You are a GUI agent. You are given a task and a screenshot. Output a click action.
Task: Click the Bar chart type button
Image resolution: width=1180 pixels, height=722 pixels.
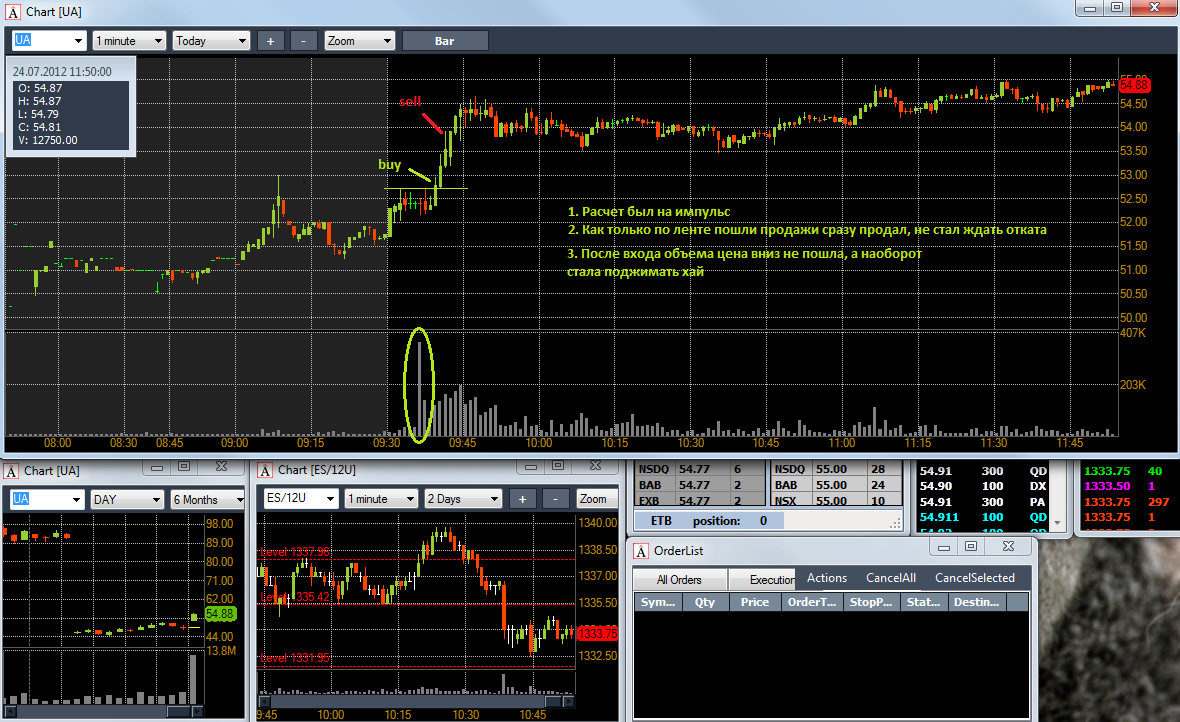[445, 41]
